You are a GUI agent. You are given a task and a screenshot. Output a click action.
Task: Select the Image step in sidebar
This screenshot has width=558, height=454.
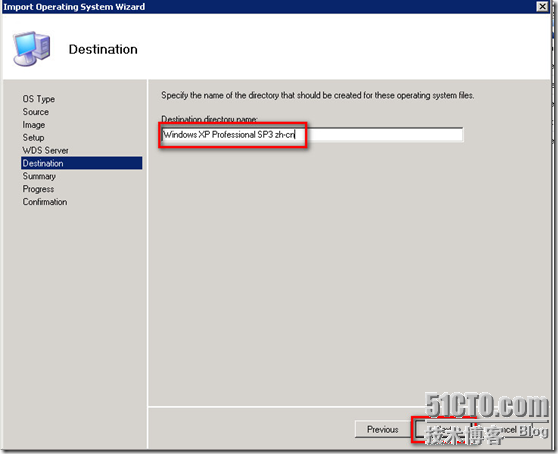(x=34, y=125)
